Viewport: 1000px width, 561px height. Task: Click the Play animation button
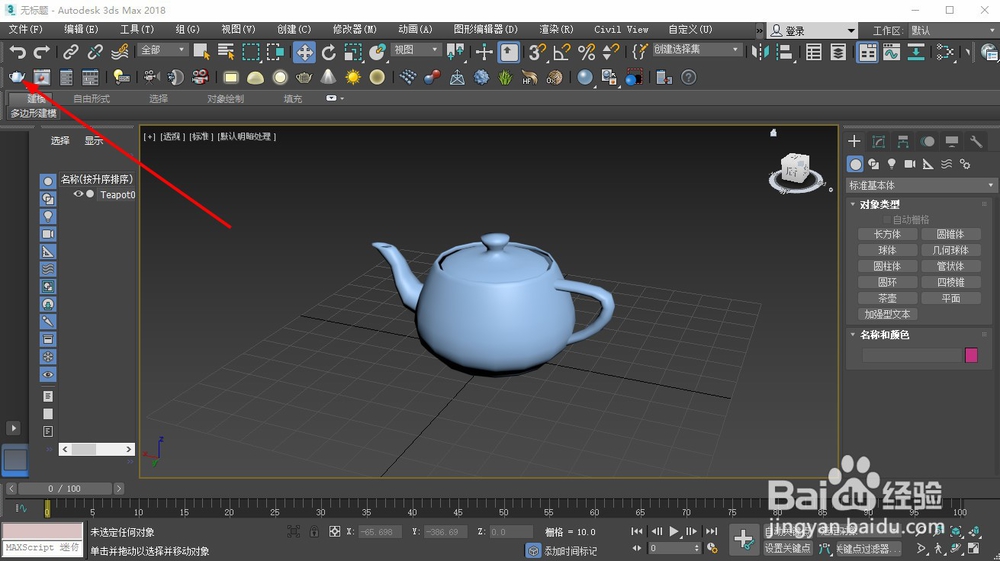click(674, 531)
